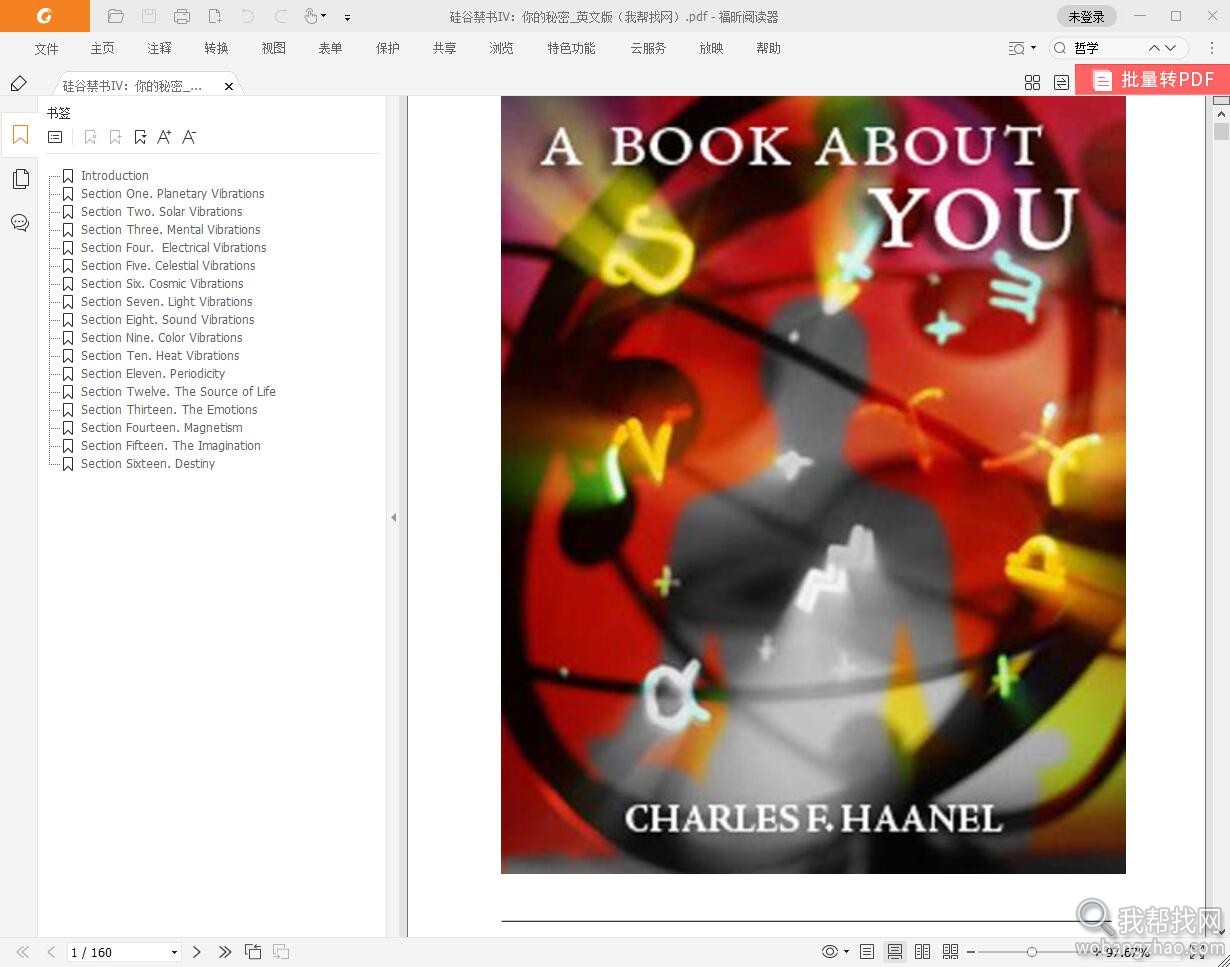Decrease bookmark text size
This screenshot has width=1230, height=967.
[189, 137]
